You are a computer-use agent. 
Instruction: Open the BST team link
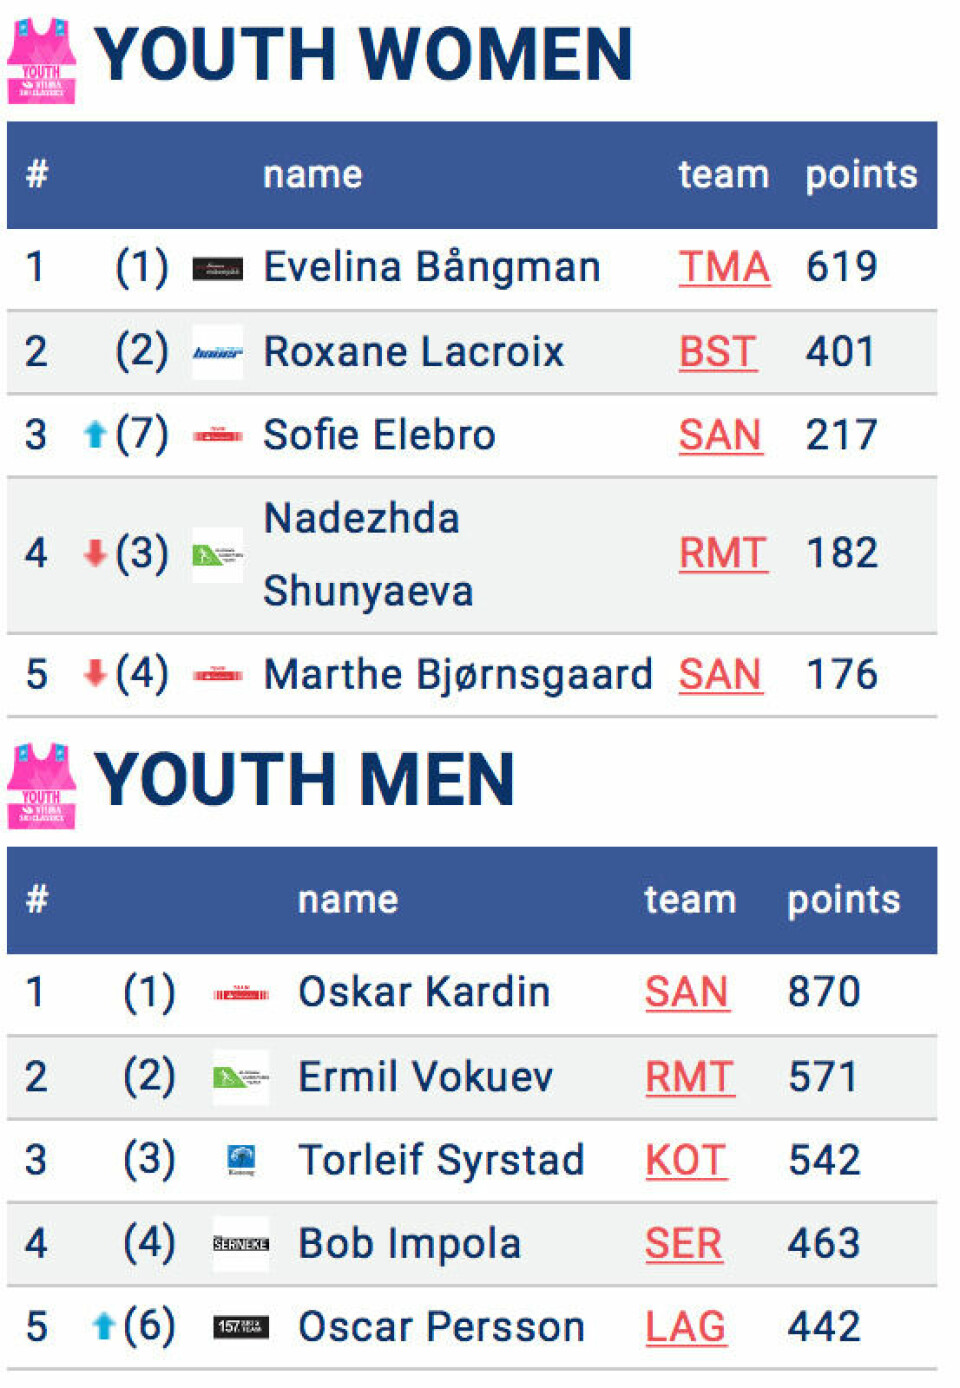coord(717,352)
